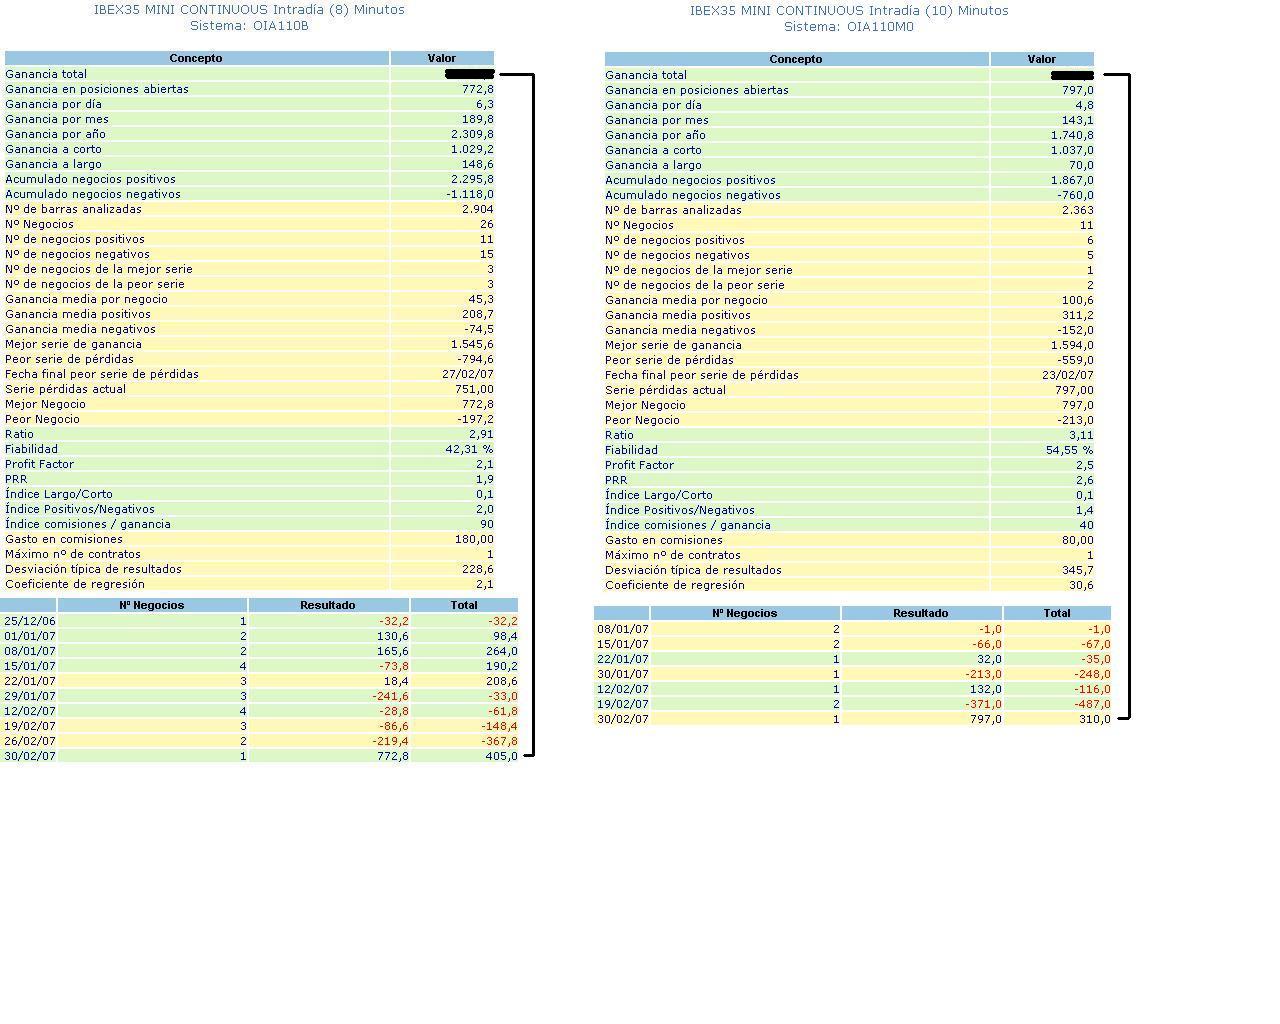
Task: Select the Mejor serie de ganancia value 1.545,6
Action: click(472, 344)
